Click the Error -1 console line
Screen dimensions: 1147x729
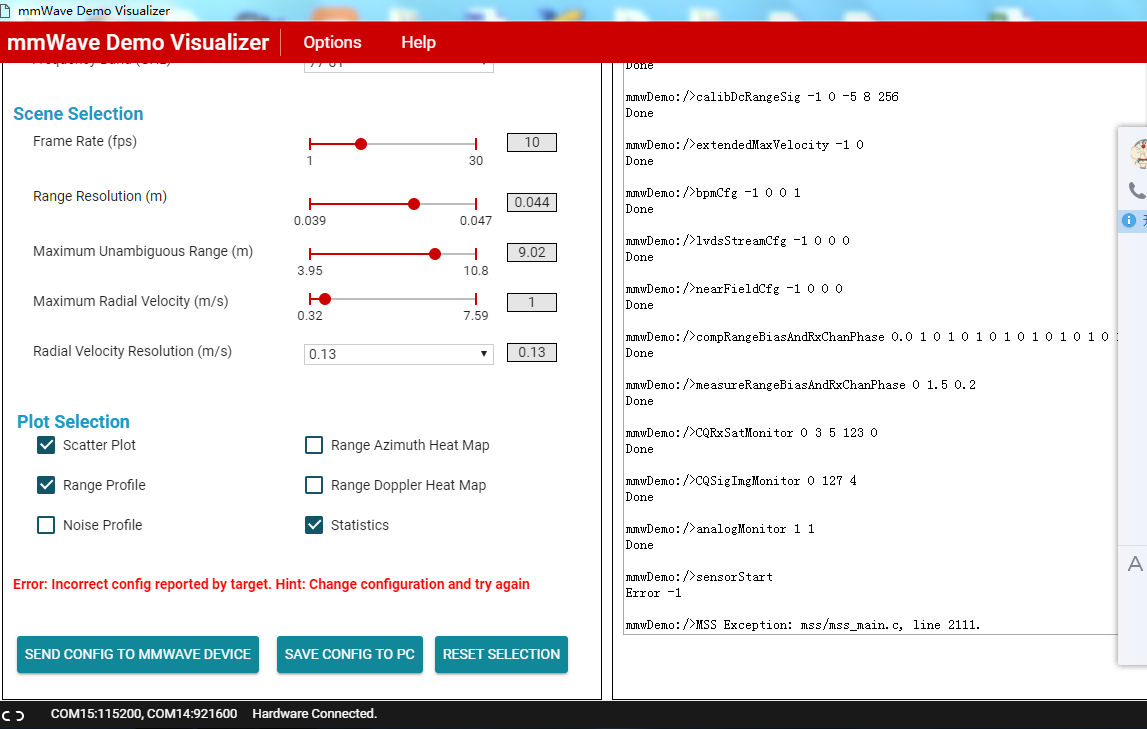[653, 593]
